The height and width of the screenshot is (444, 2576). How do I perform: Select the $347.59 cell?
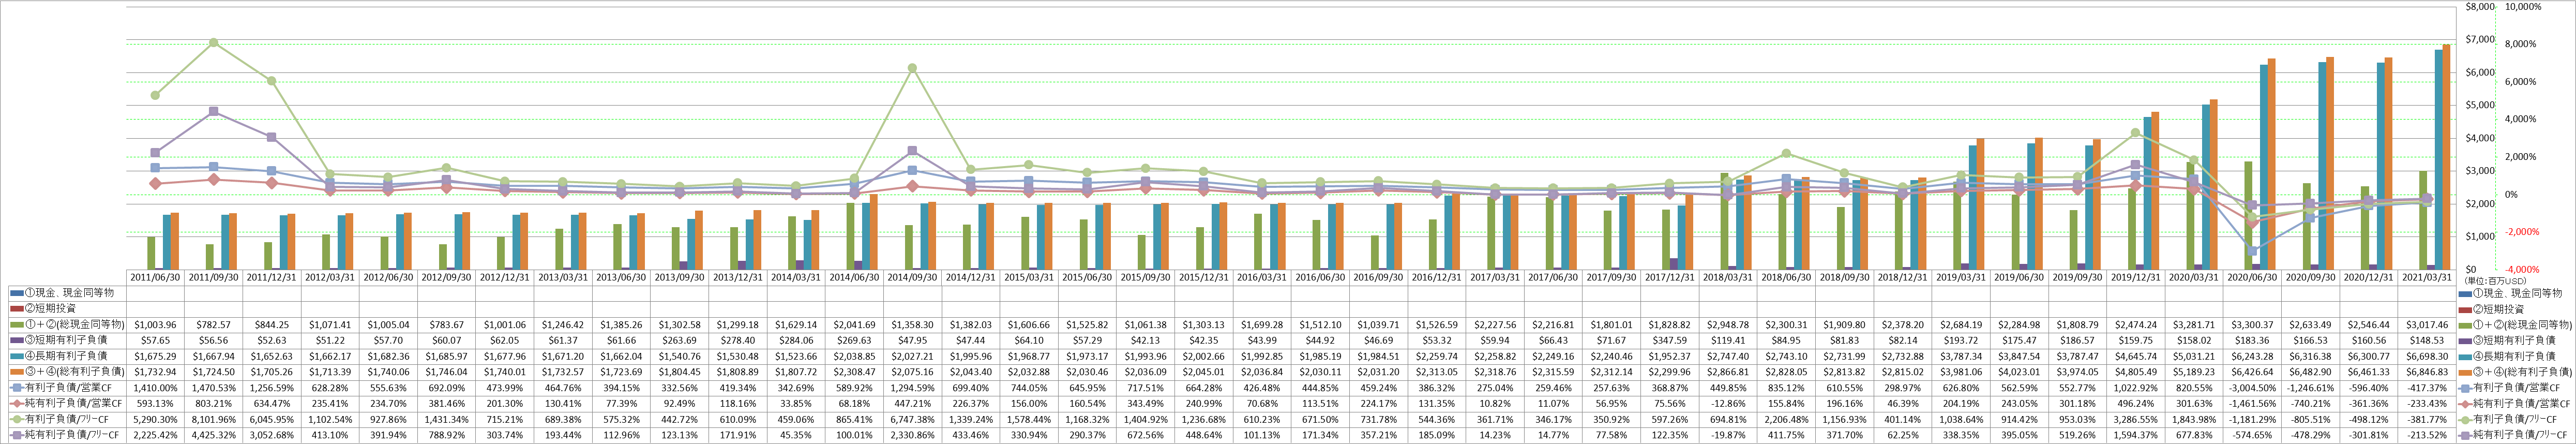click(1670, 341)
